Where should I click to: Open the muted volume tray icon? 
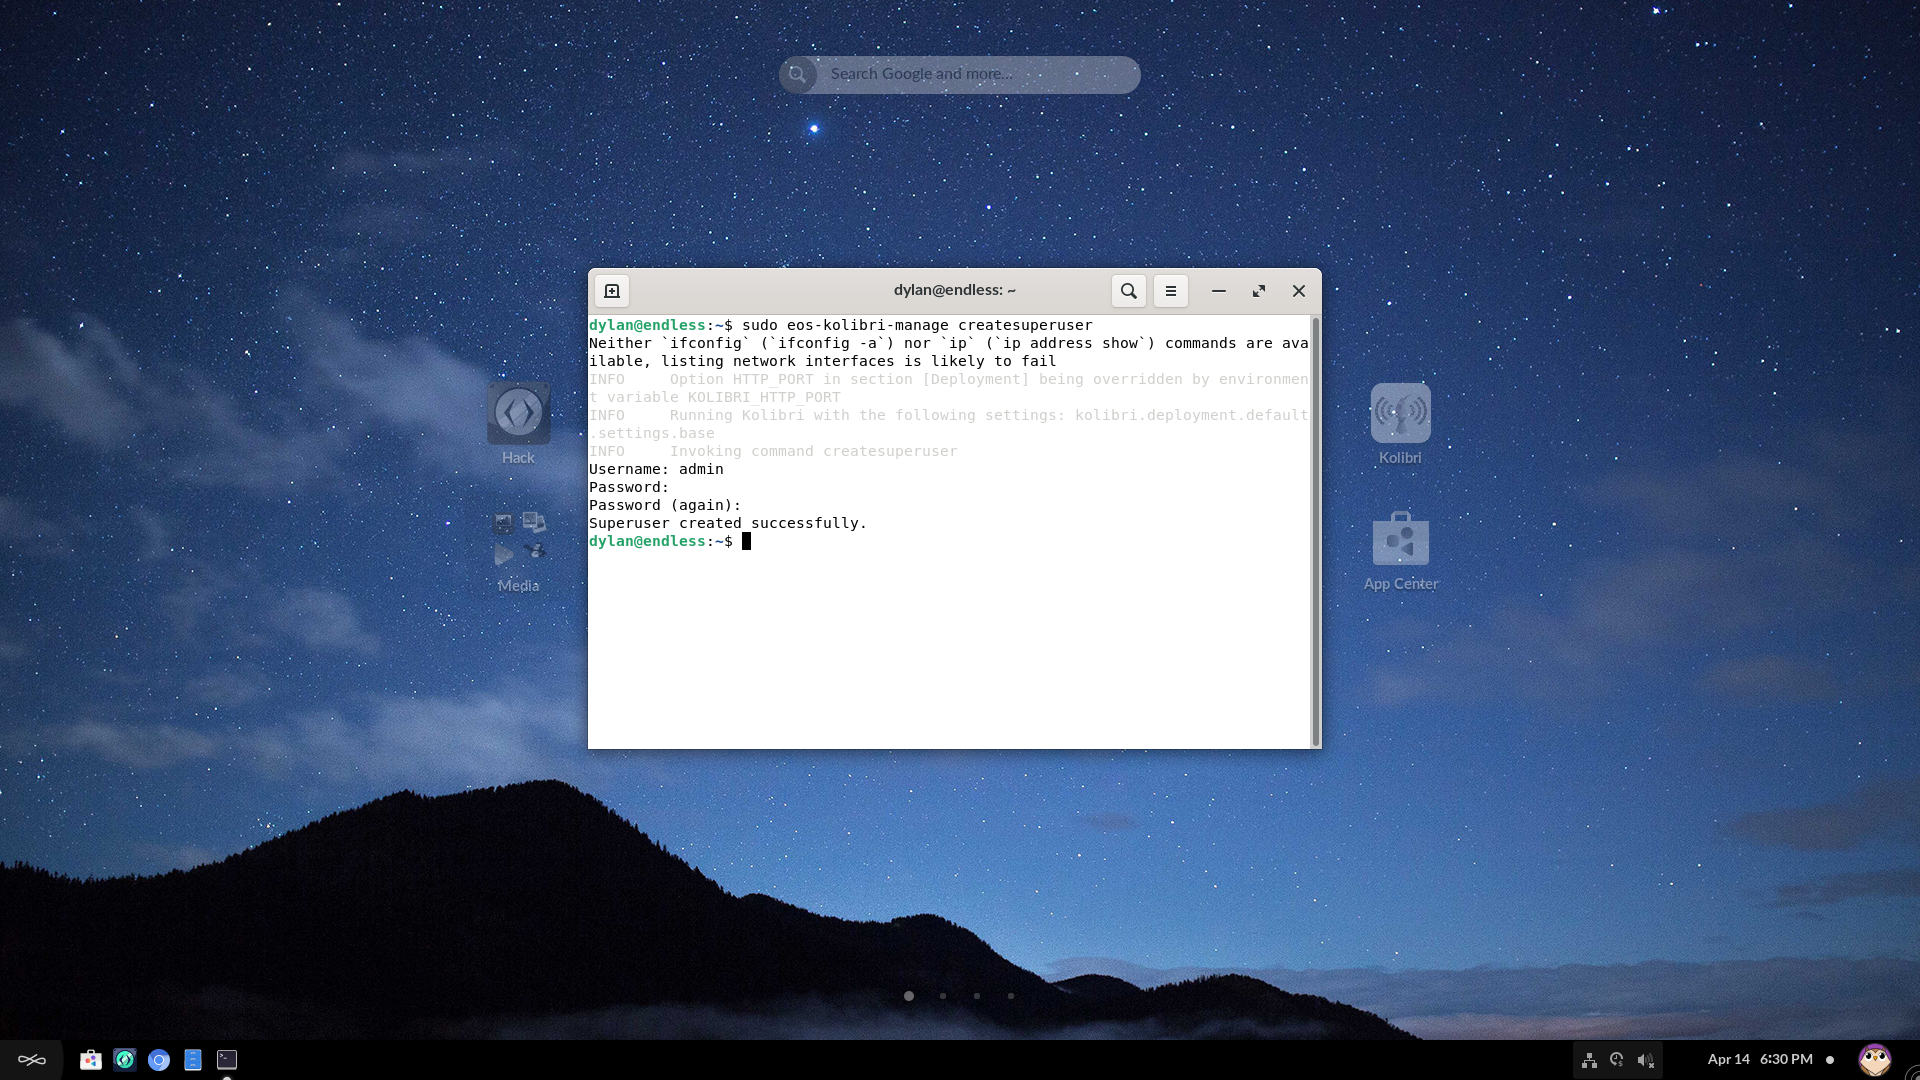pos(1645,1060)
